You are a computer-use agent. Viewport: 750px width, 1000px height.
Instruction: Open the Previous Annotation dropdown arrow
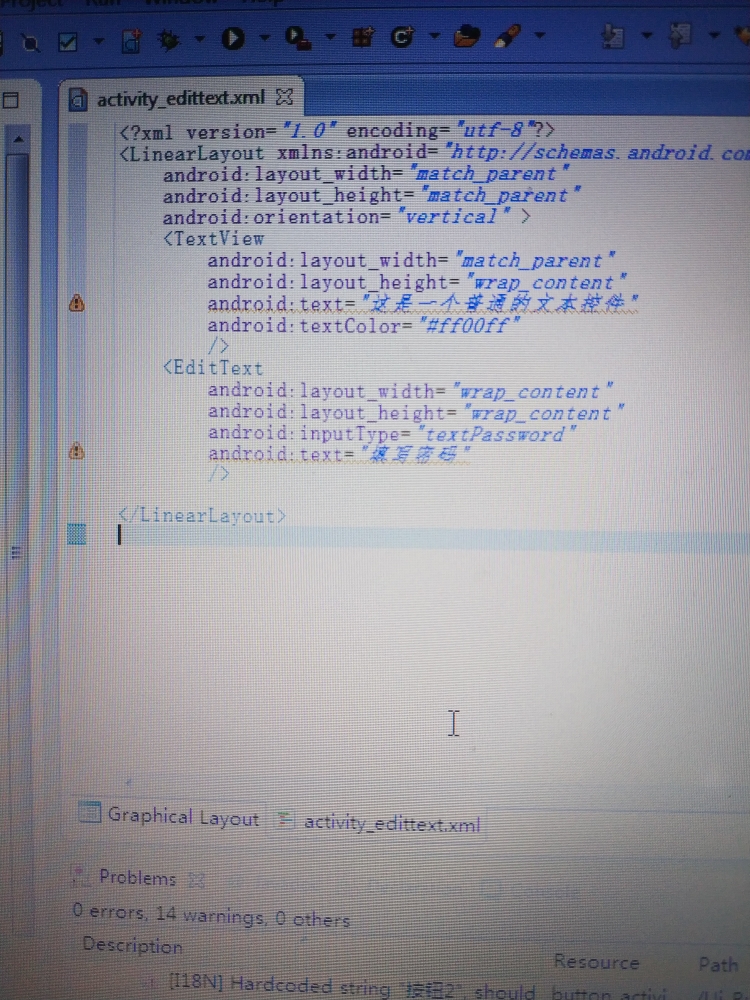tap(714, 34)
